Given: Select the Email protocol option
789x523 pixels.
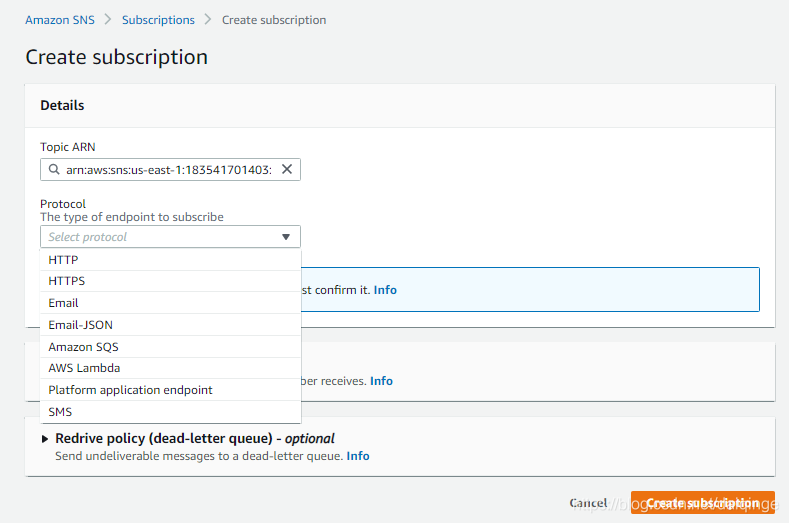Looking at the screenshot, I should 170,303.
